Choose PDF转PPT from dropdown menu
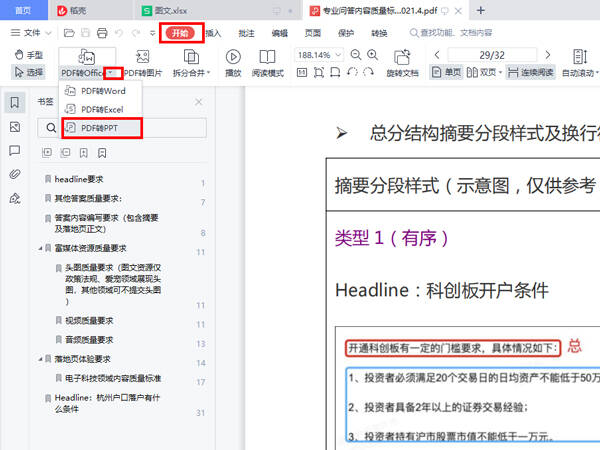Screen dimensions: 600x450 (102, 128)
